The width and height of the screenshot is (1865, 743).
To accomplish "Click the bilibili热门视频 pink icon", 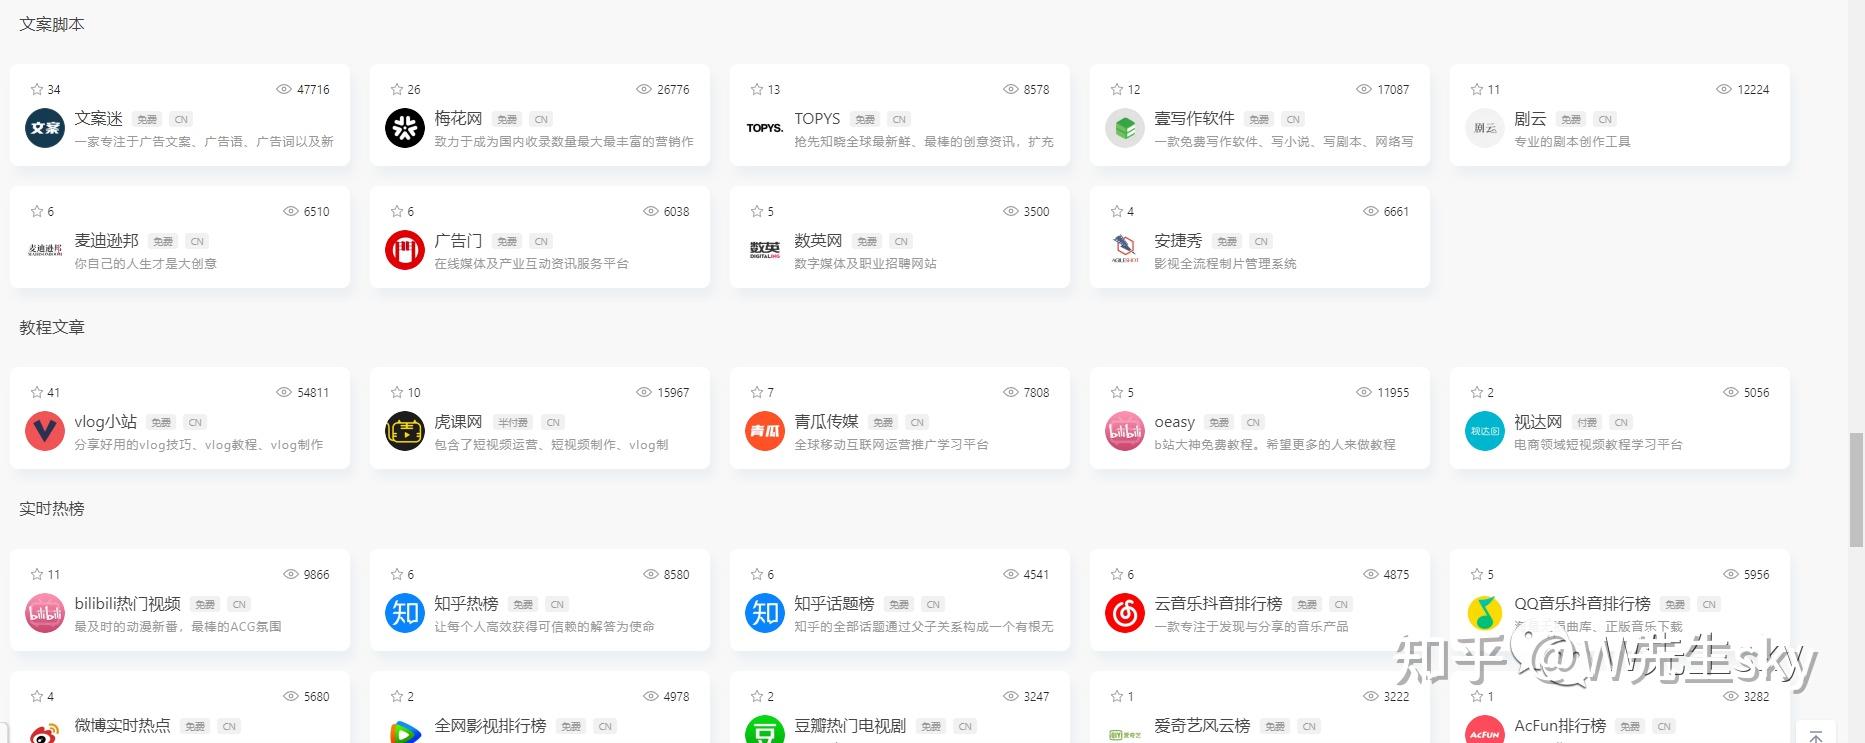I will click(45, 613).
